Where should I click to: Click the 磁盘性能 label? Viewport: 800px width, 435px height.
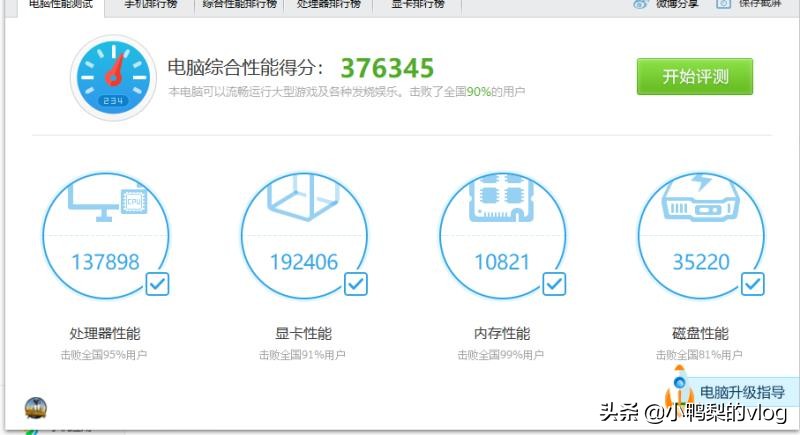click(x=700, y=334)
